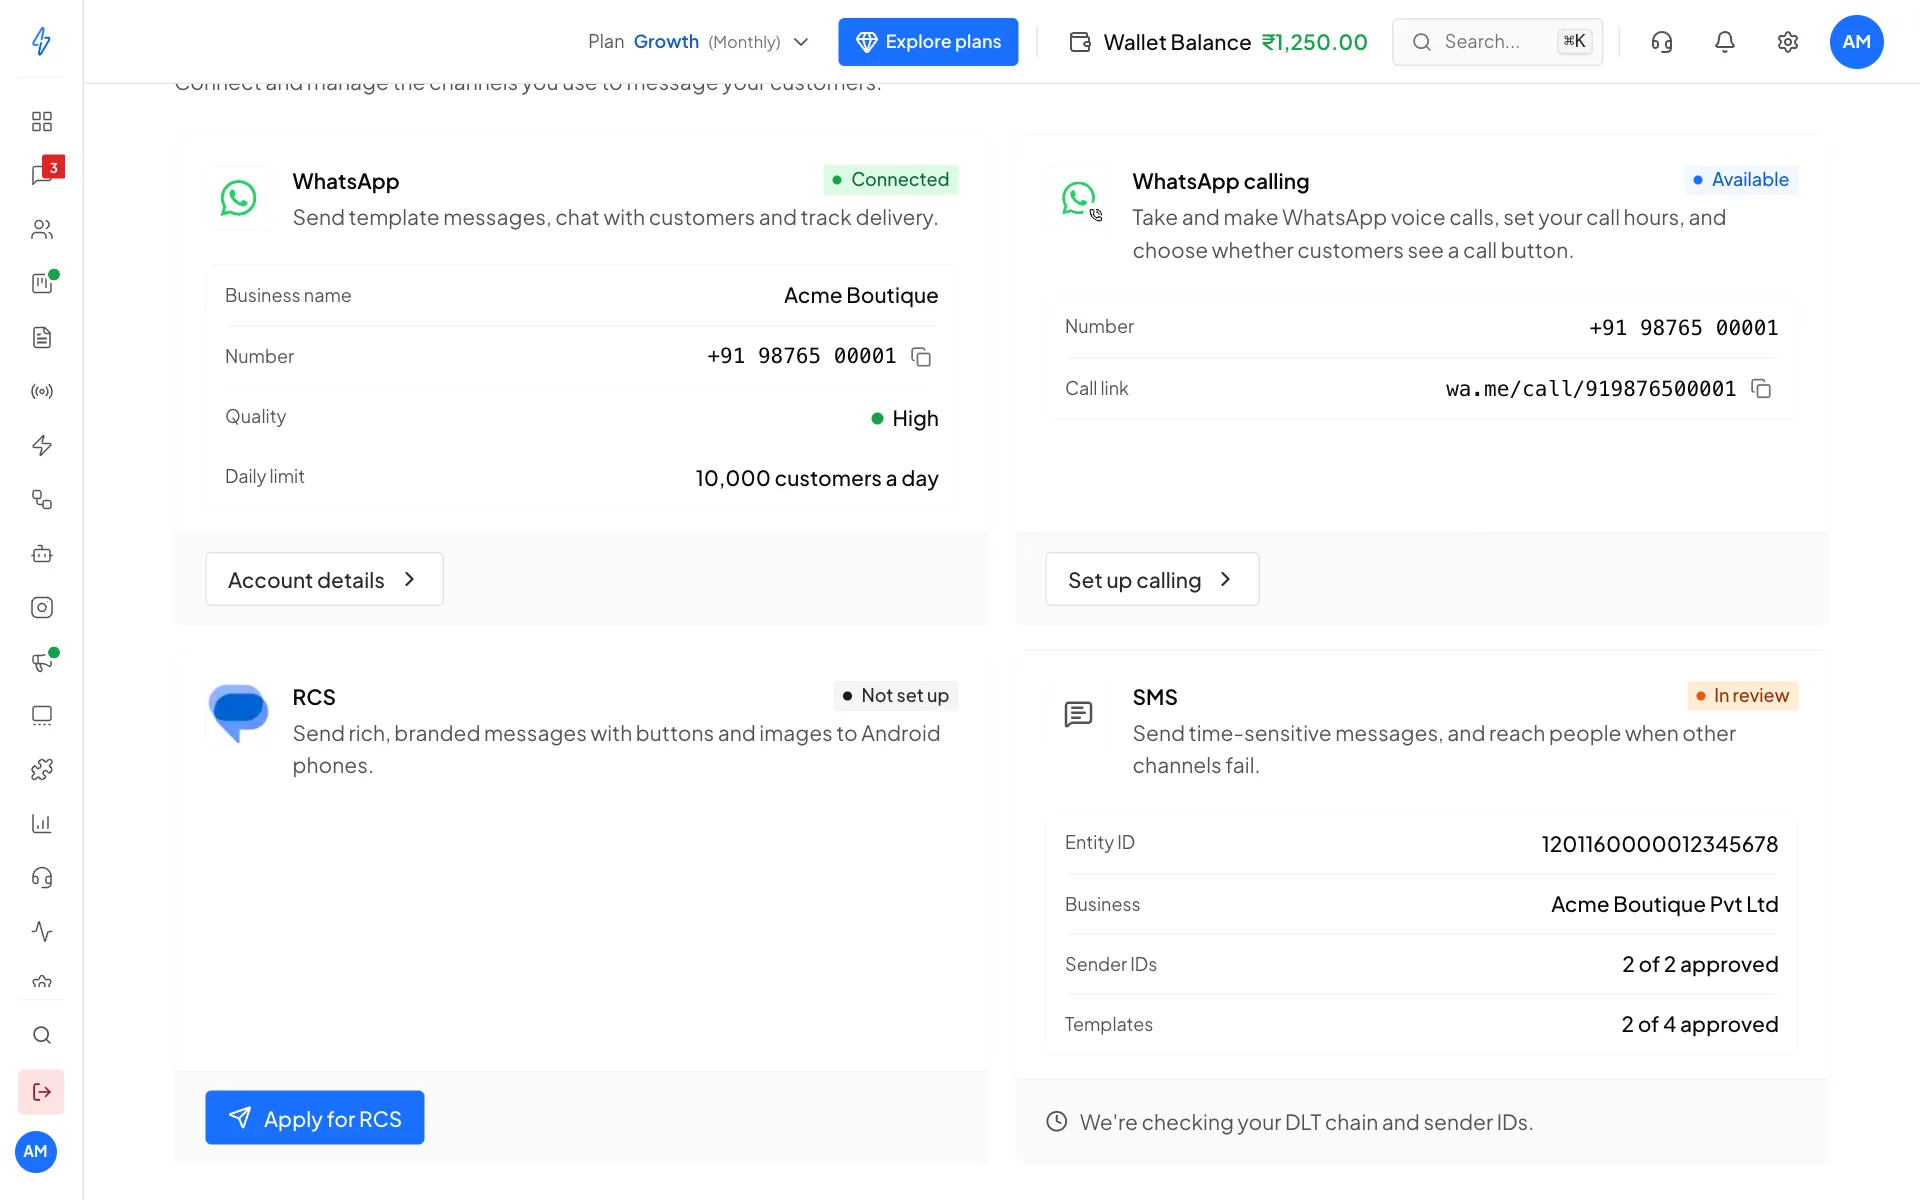Open the lightning bolt automation icon in sidebar
The width and height of the screenshot is (1920, 1200).
pyautogui.click(x=41, y=445)
